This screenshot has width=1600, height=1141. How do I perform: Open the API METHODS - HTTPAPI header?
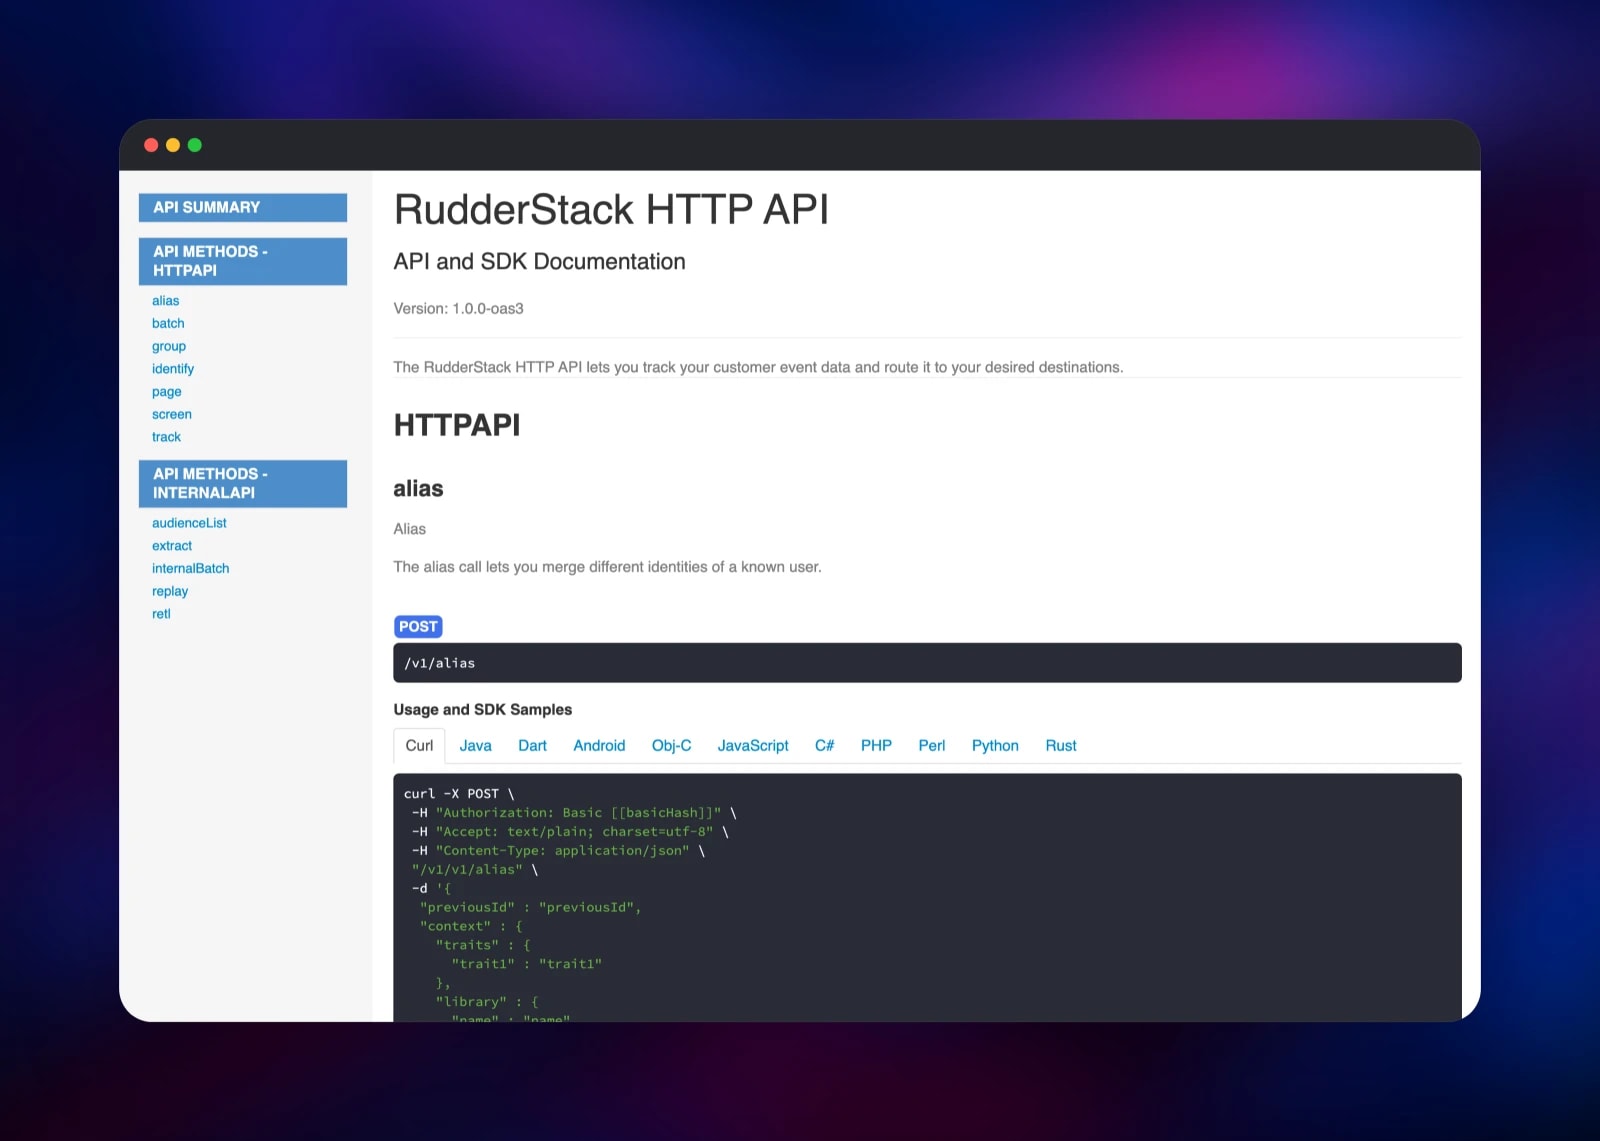pyautogui.click(x=243, y=261)
